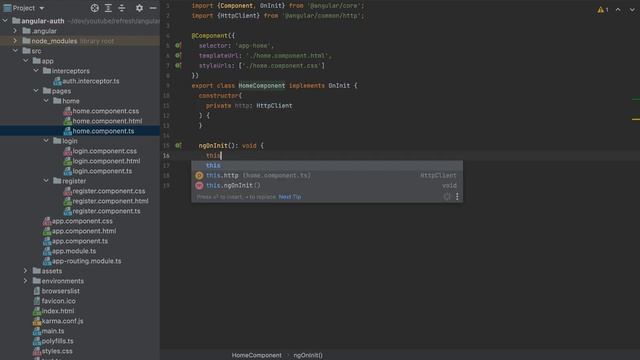Hide the Project panel with minus icon
Image resolution: width=640 pixels, height=360 pixels.
pyautogui.click(x=153, y=8)
